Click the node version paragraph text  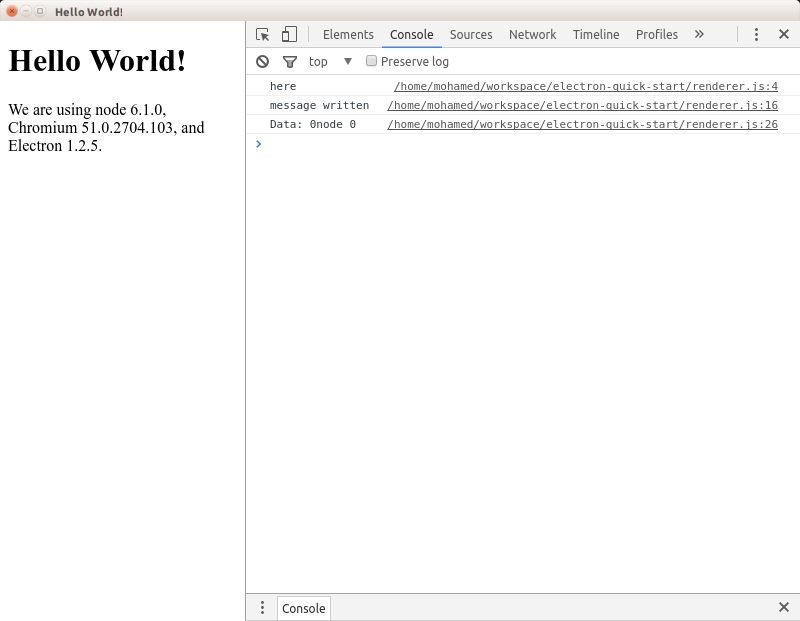[x=106, y=128]
